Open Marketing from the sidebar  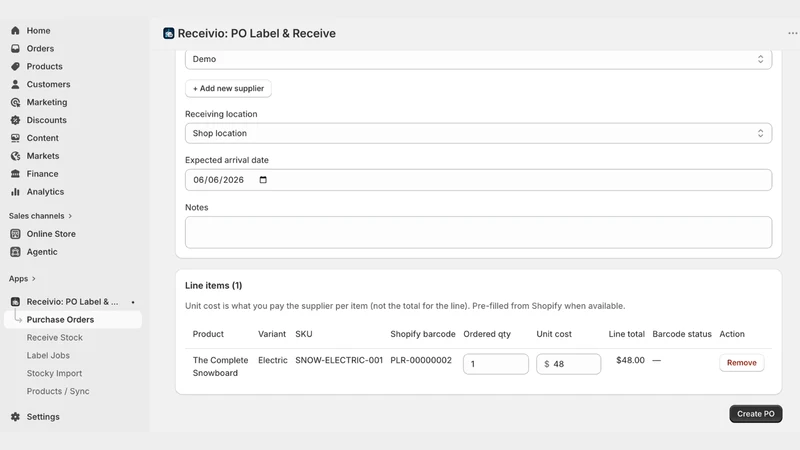coord(47,102)
